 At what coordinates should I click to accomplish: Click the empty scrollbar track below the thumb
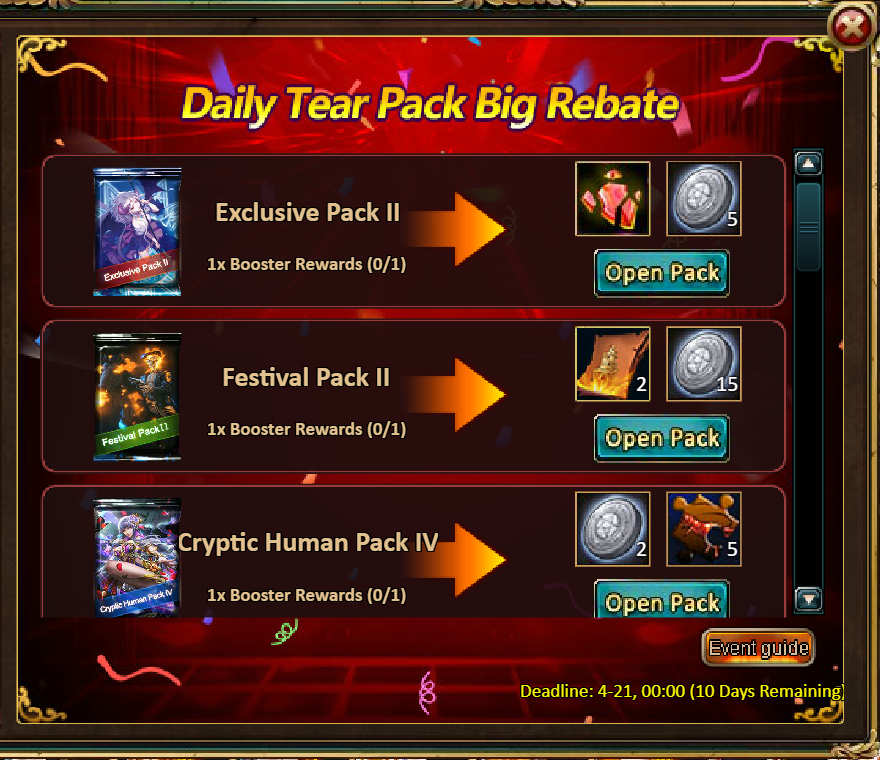click(808, 429)
